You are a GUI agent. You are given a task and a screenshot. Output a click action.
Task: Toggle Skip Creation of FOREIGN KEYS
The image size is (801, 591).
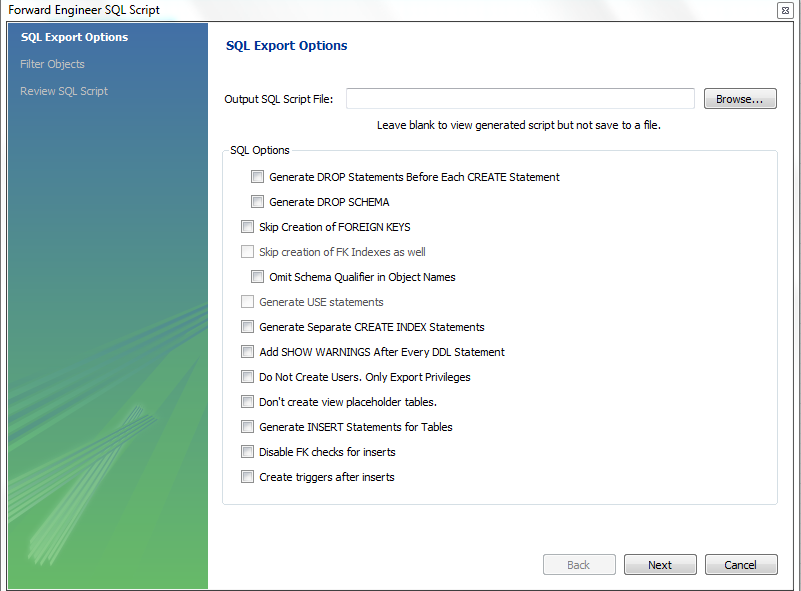point(248,227)
